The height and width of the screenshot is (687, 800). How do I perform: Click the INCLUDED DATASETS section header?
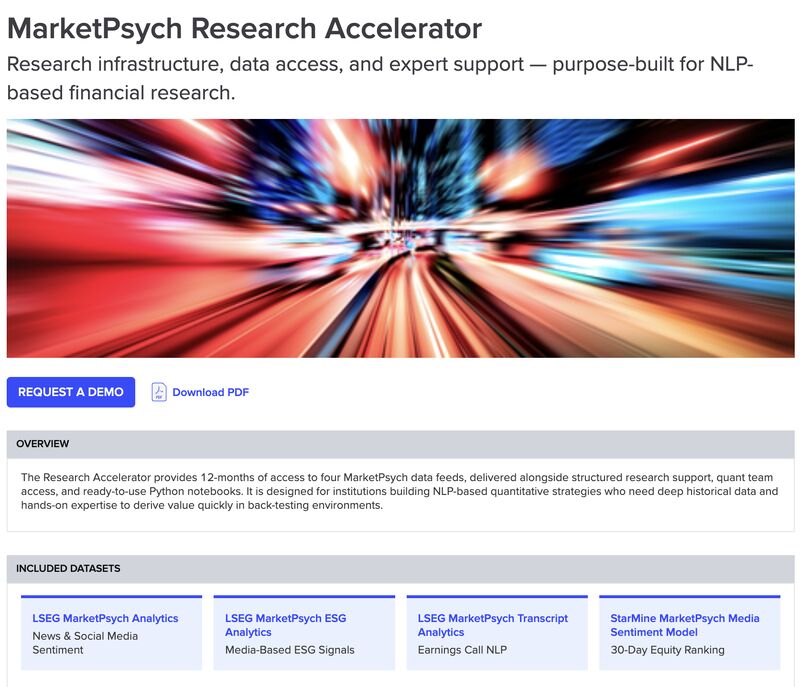point(401,569)
